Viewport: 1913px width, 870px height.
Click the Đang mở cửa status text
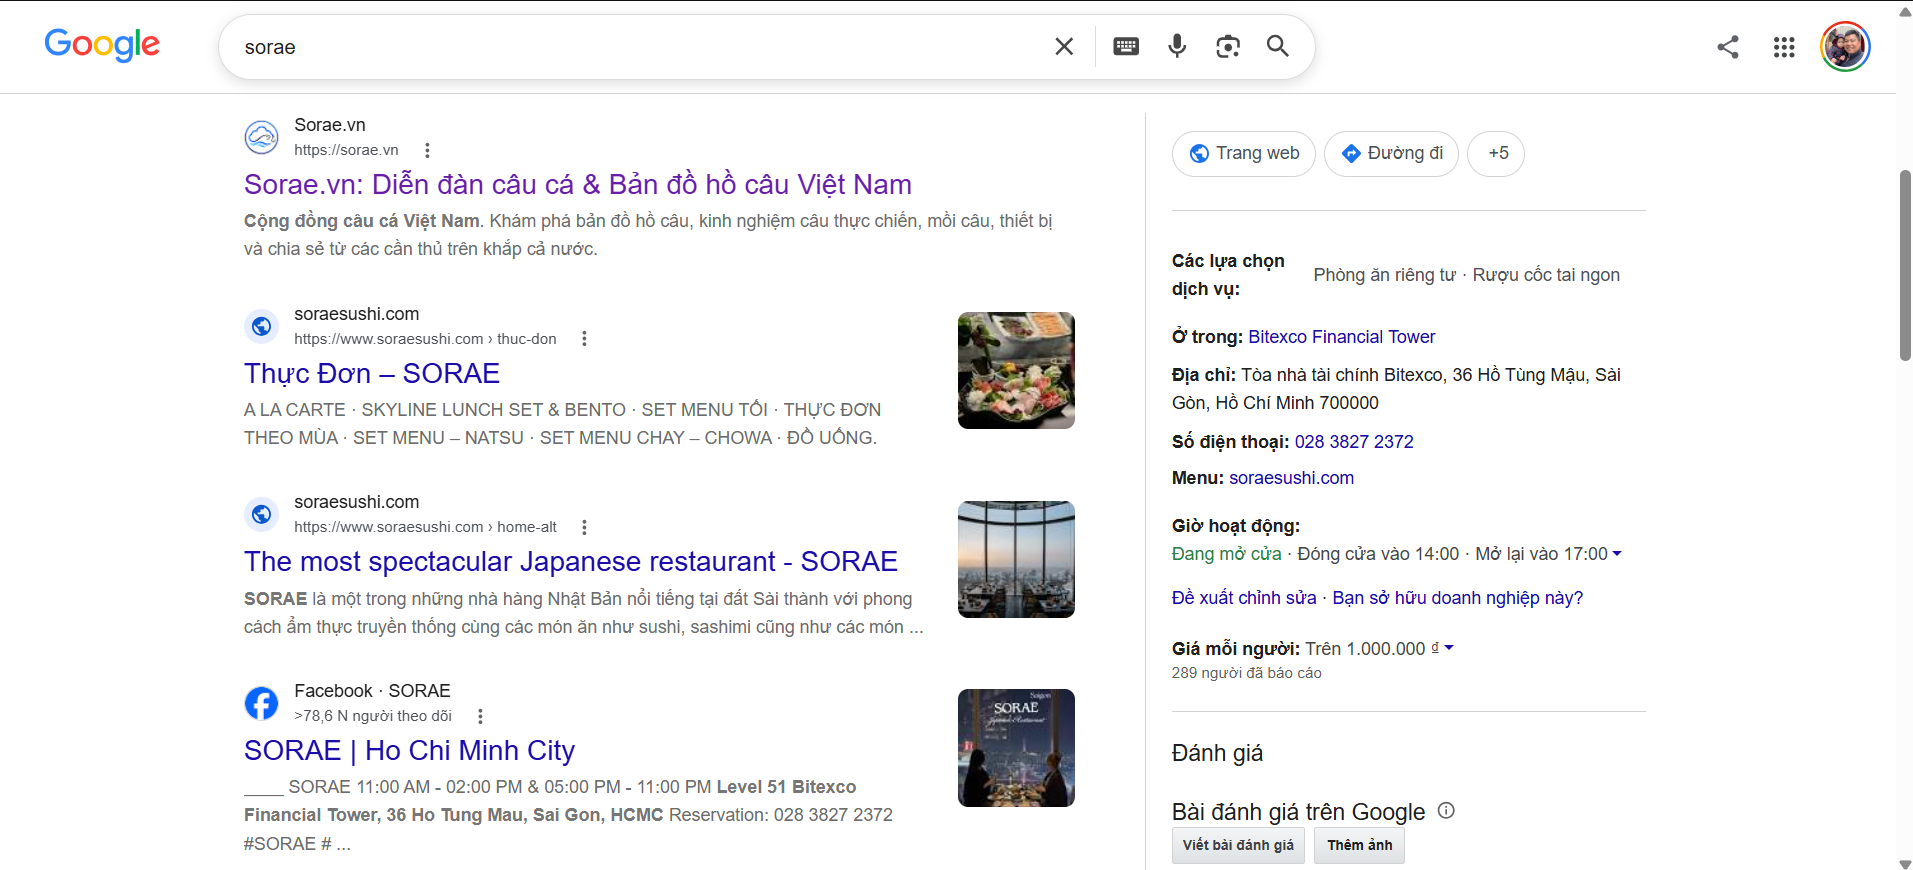[1227, 554]
